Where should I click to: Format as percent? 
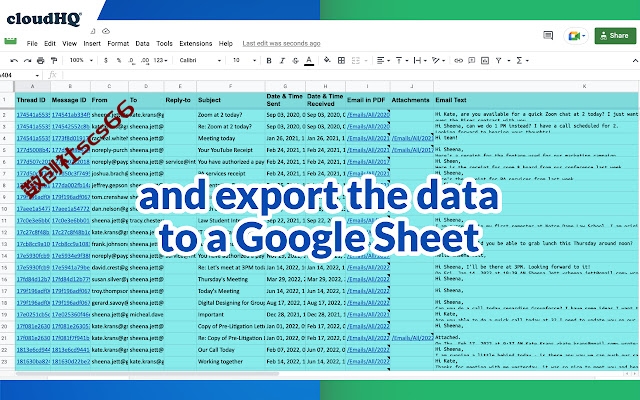tap(119, 60)
